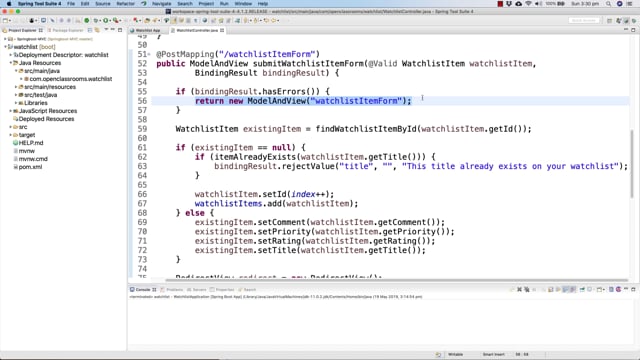This screenshot has width=640, height=360.
Task: Click the globe web browser toolbar icon
Action: [205, 20]
